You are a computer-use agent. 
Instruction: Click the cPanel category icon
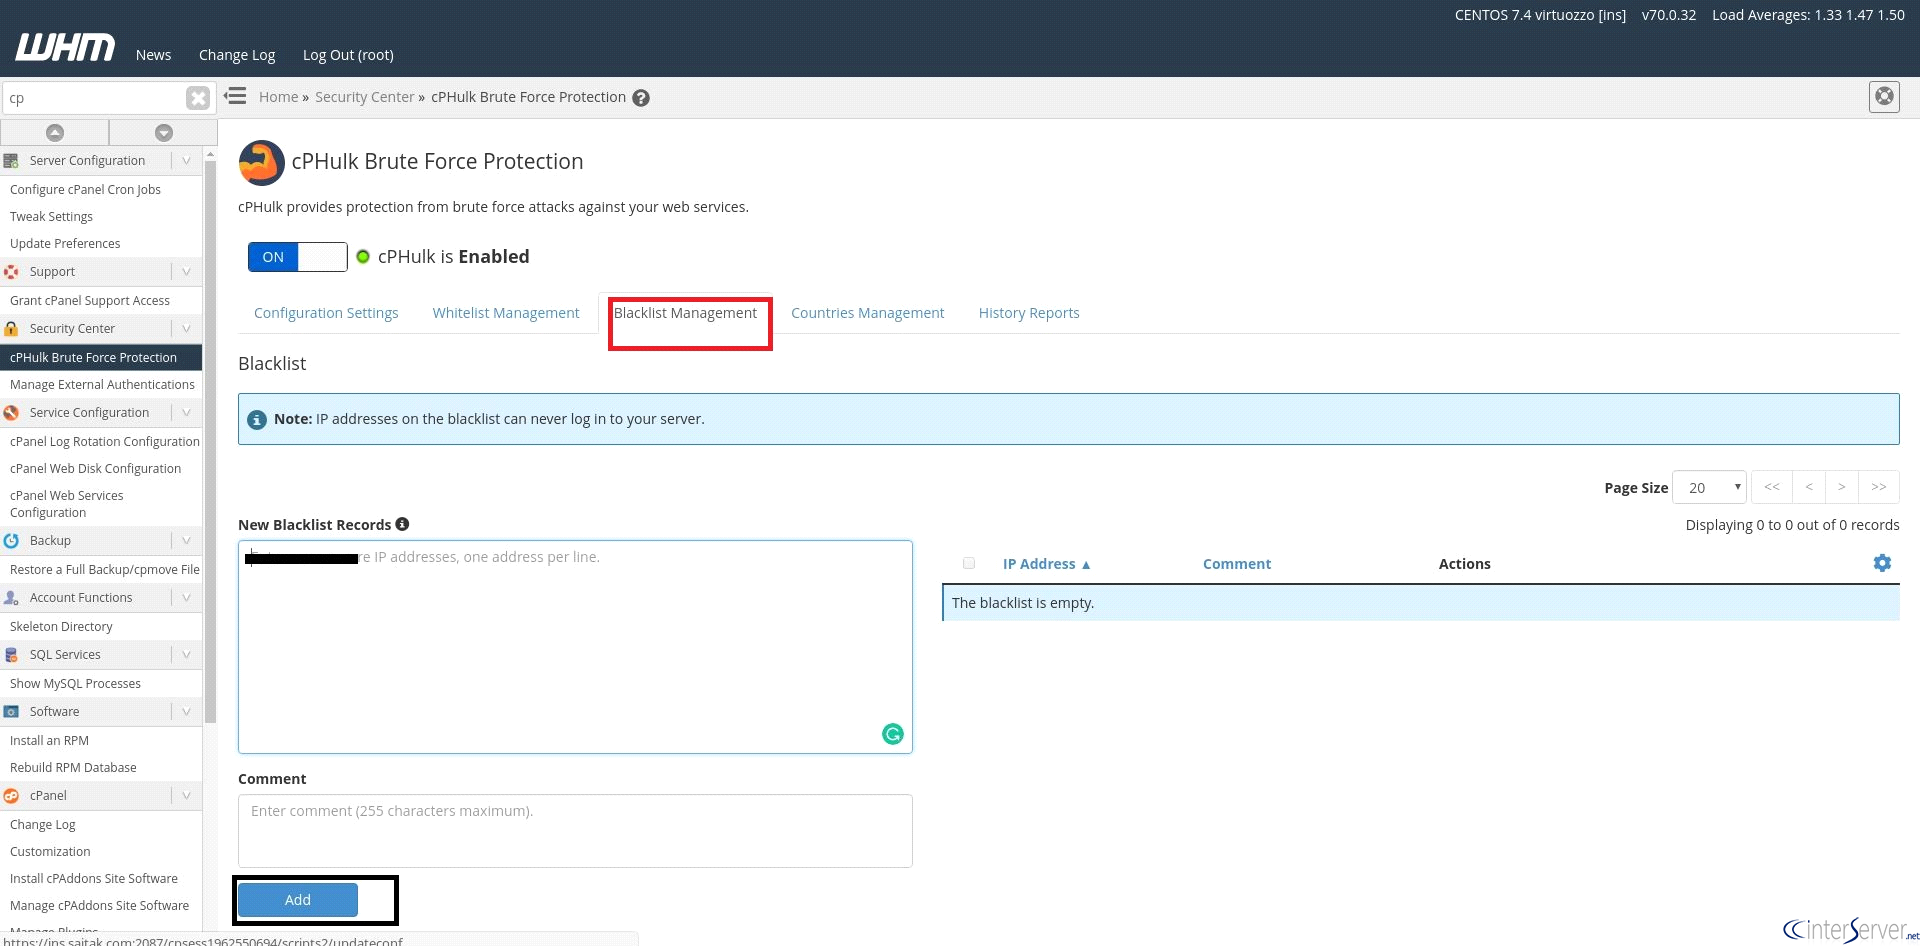[x=11, y=796]
